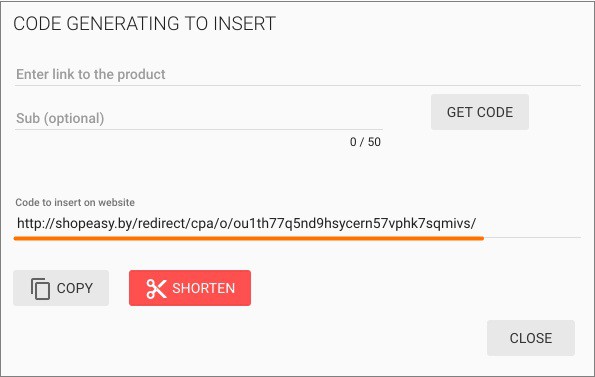Click the CLOSE text at the bottom of the dialog

click(x=530, y=338)
